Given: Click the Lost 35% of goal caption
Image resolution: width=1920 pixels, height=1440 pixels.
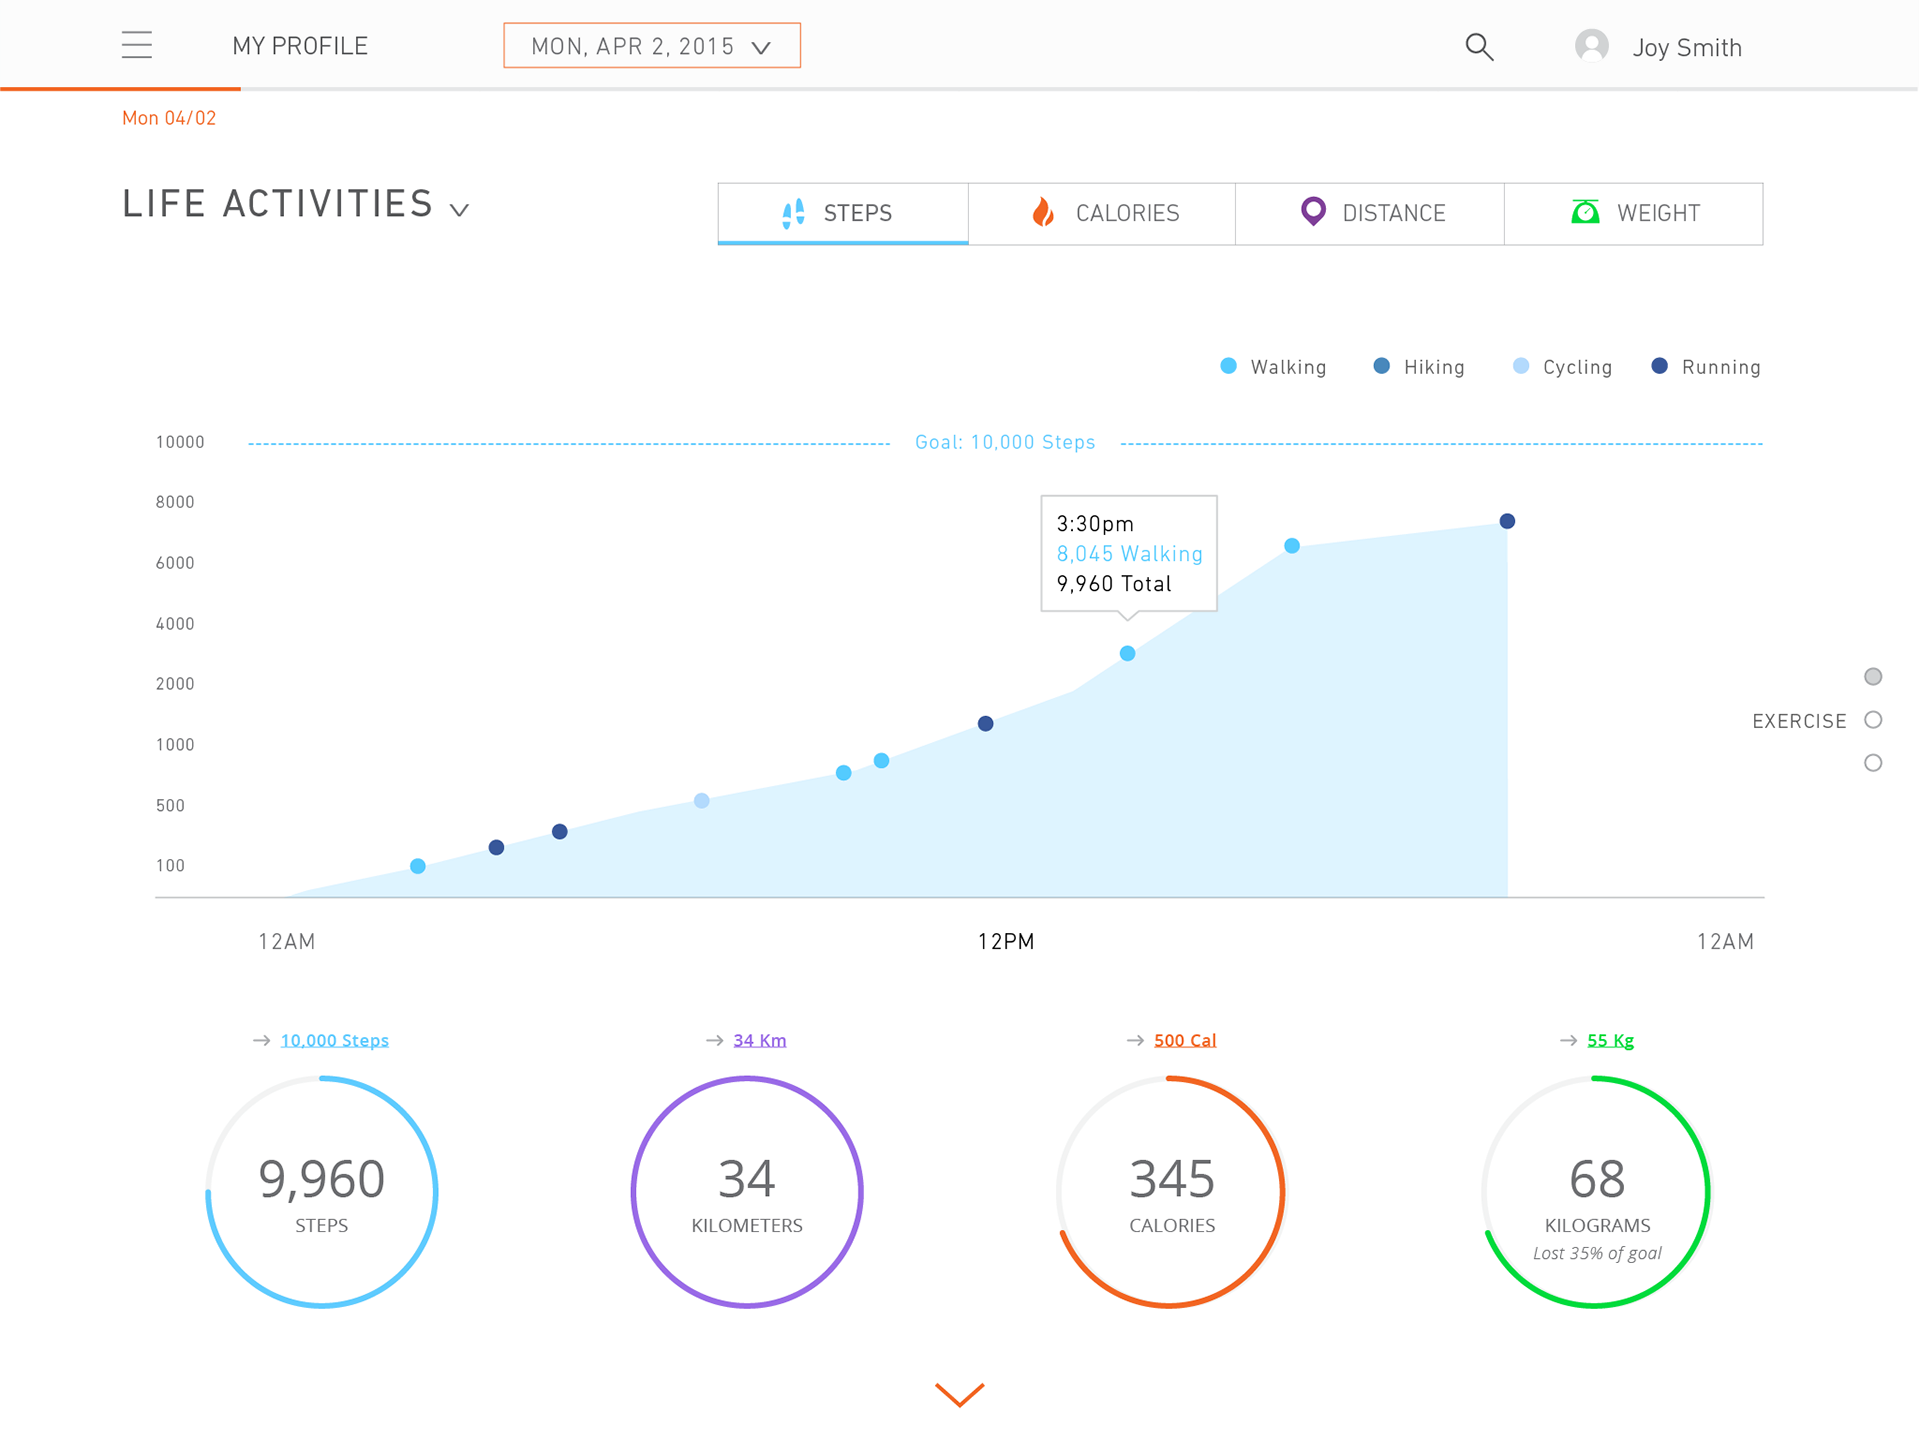Looking at the screenshot, I should [1597, 1253].
